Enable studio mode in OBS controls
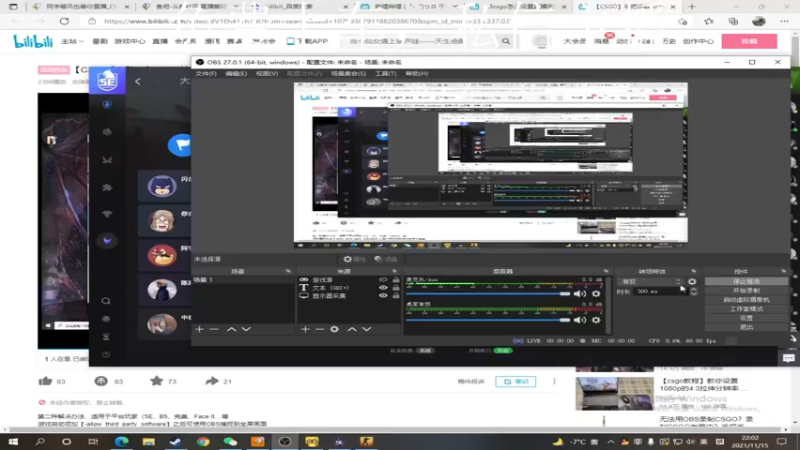Viewport: 800px width, 450px height. coord(746,309)
